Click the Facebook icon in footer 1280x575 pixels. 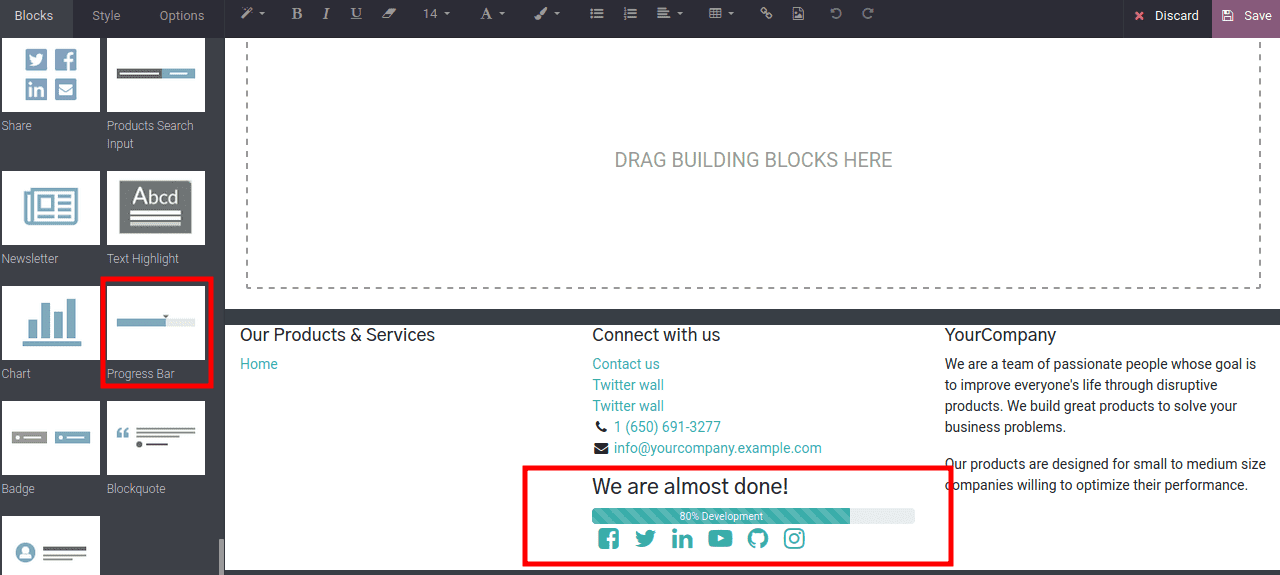[x=608, y=539]
